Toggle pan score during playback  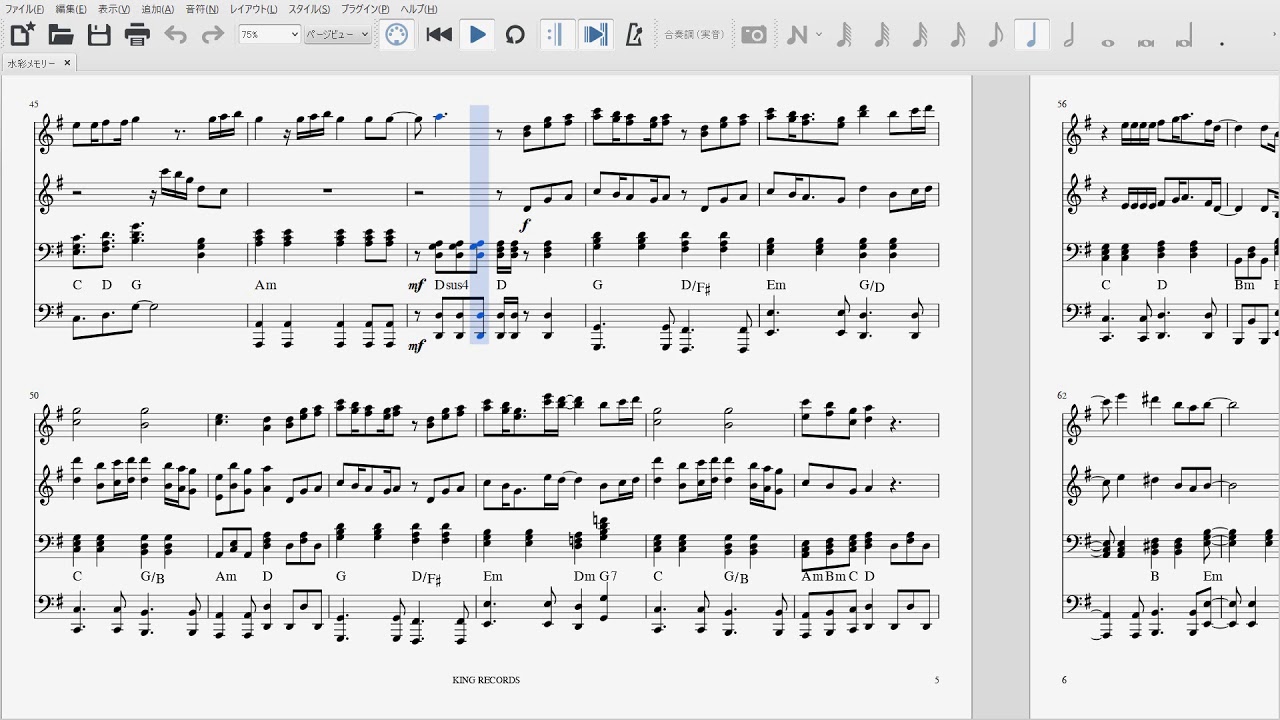pyautogui.click(x=596, y=35)
